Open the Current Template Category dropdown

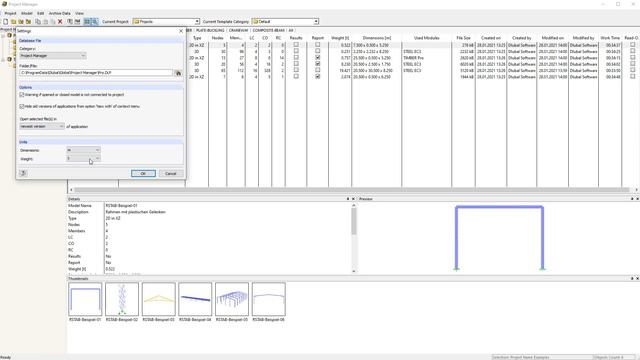click(316, 22)
